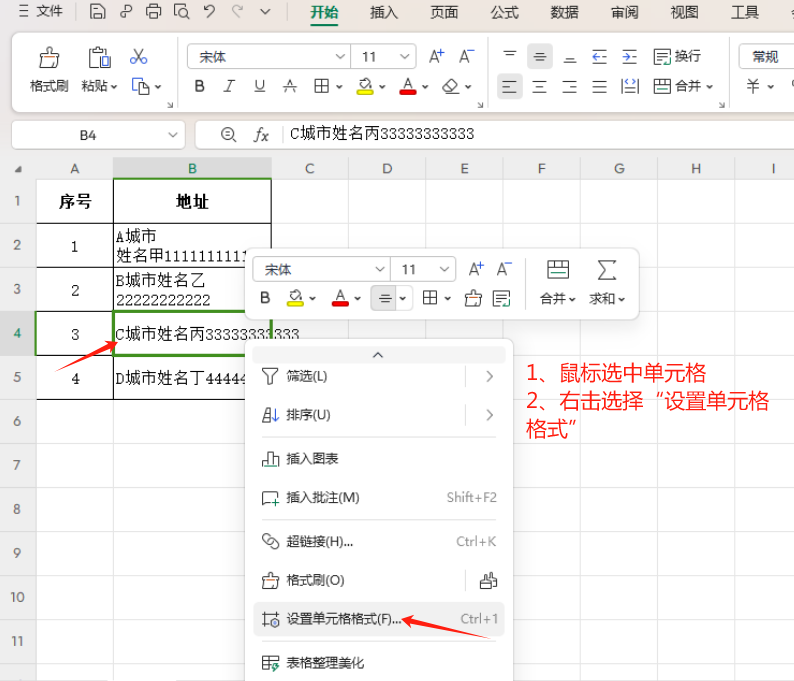Choose Insert Comment (插入批注) menu item
794x681 pixels.
(x=379, y=498)
